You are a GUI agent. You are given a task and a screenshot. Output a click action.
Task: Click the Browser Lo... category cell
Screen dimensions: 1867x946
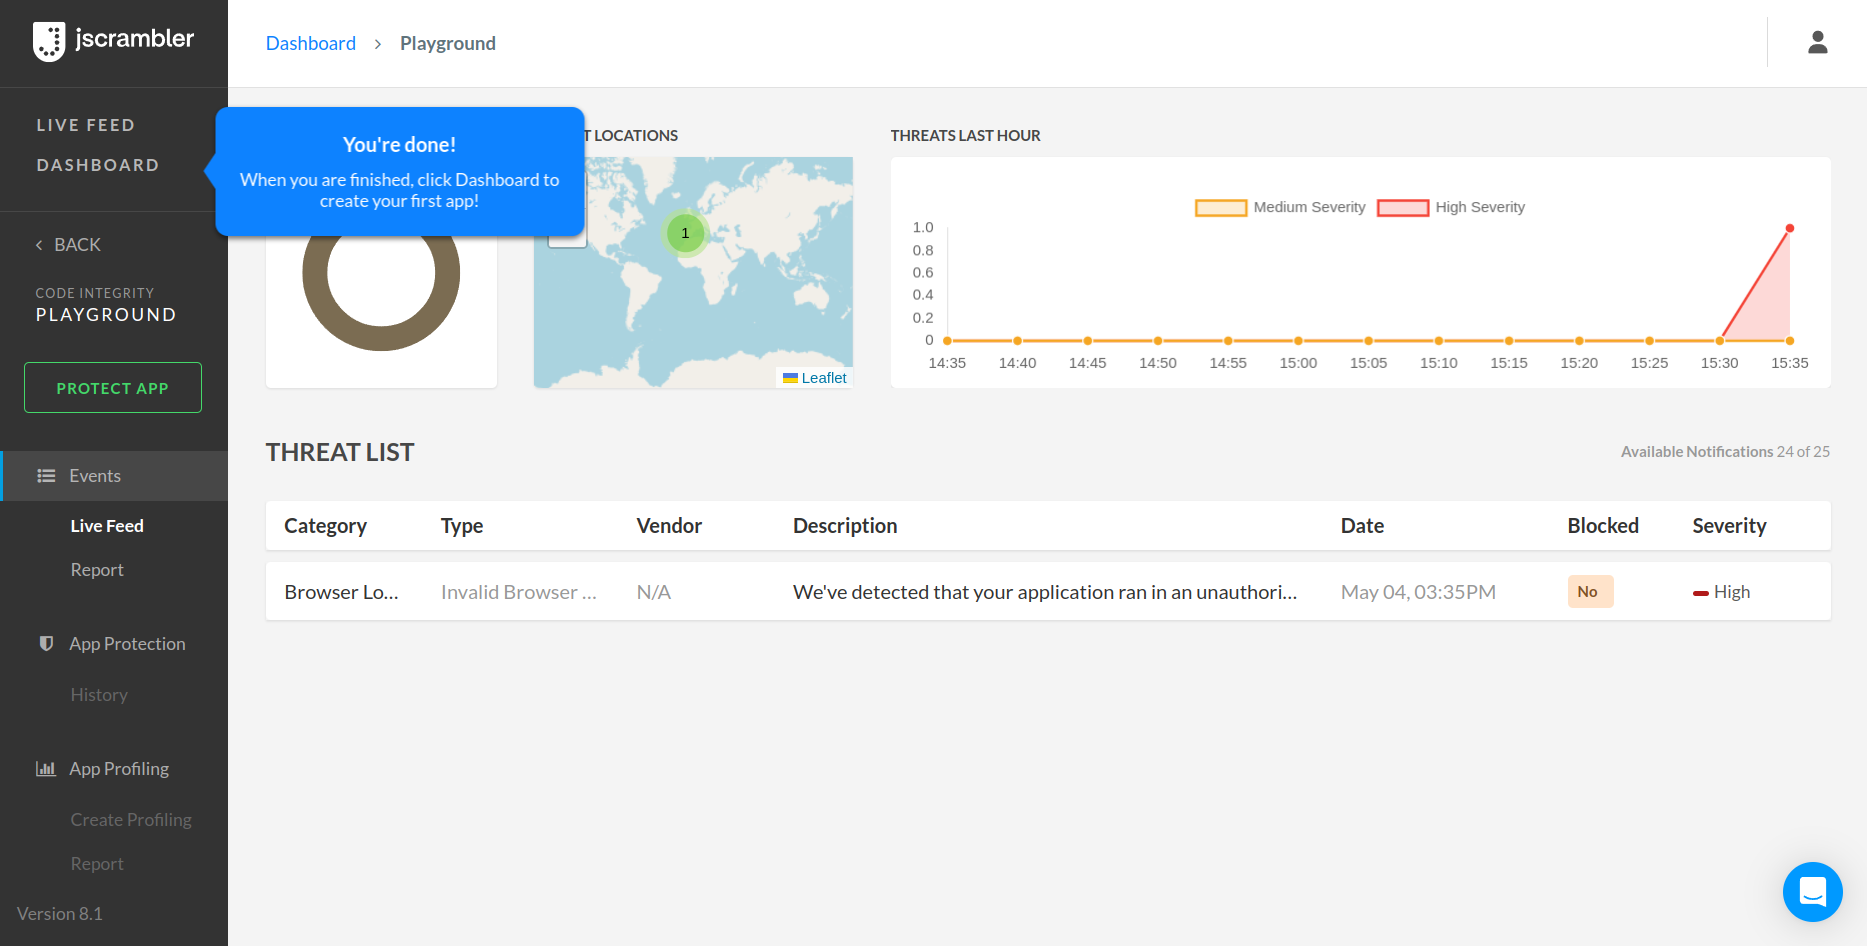pyautogui.click(x=341, y=592)
